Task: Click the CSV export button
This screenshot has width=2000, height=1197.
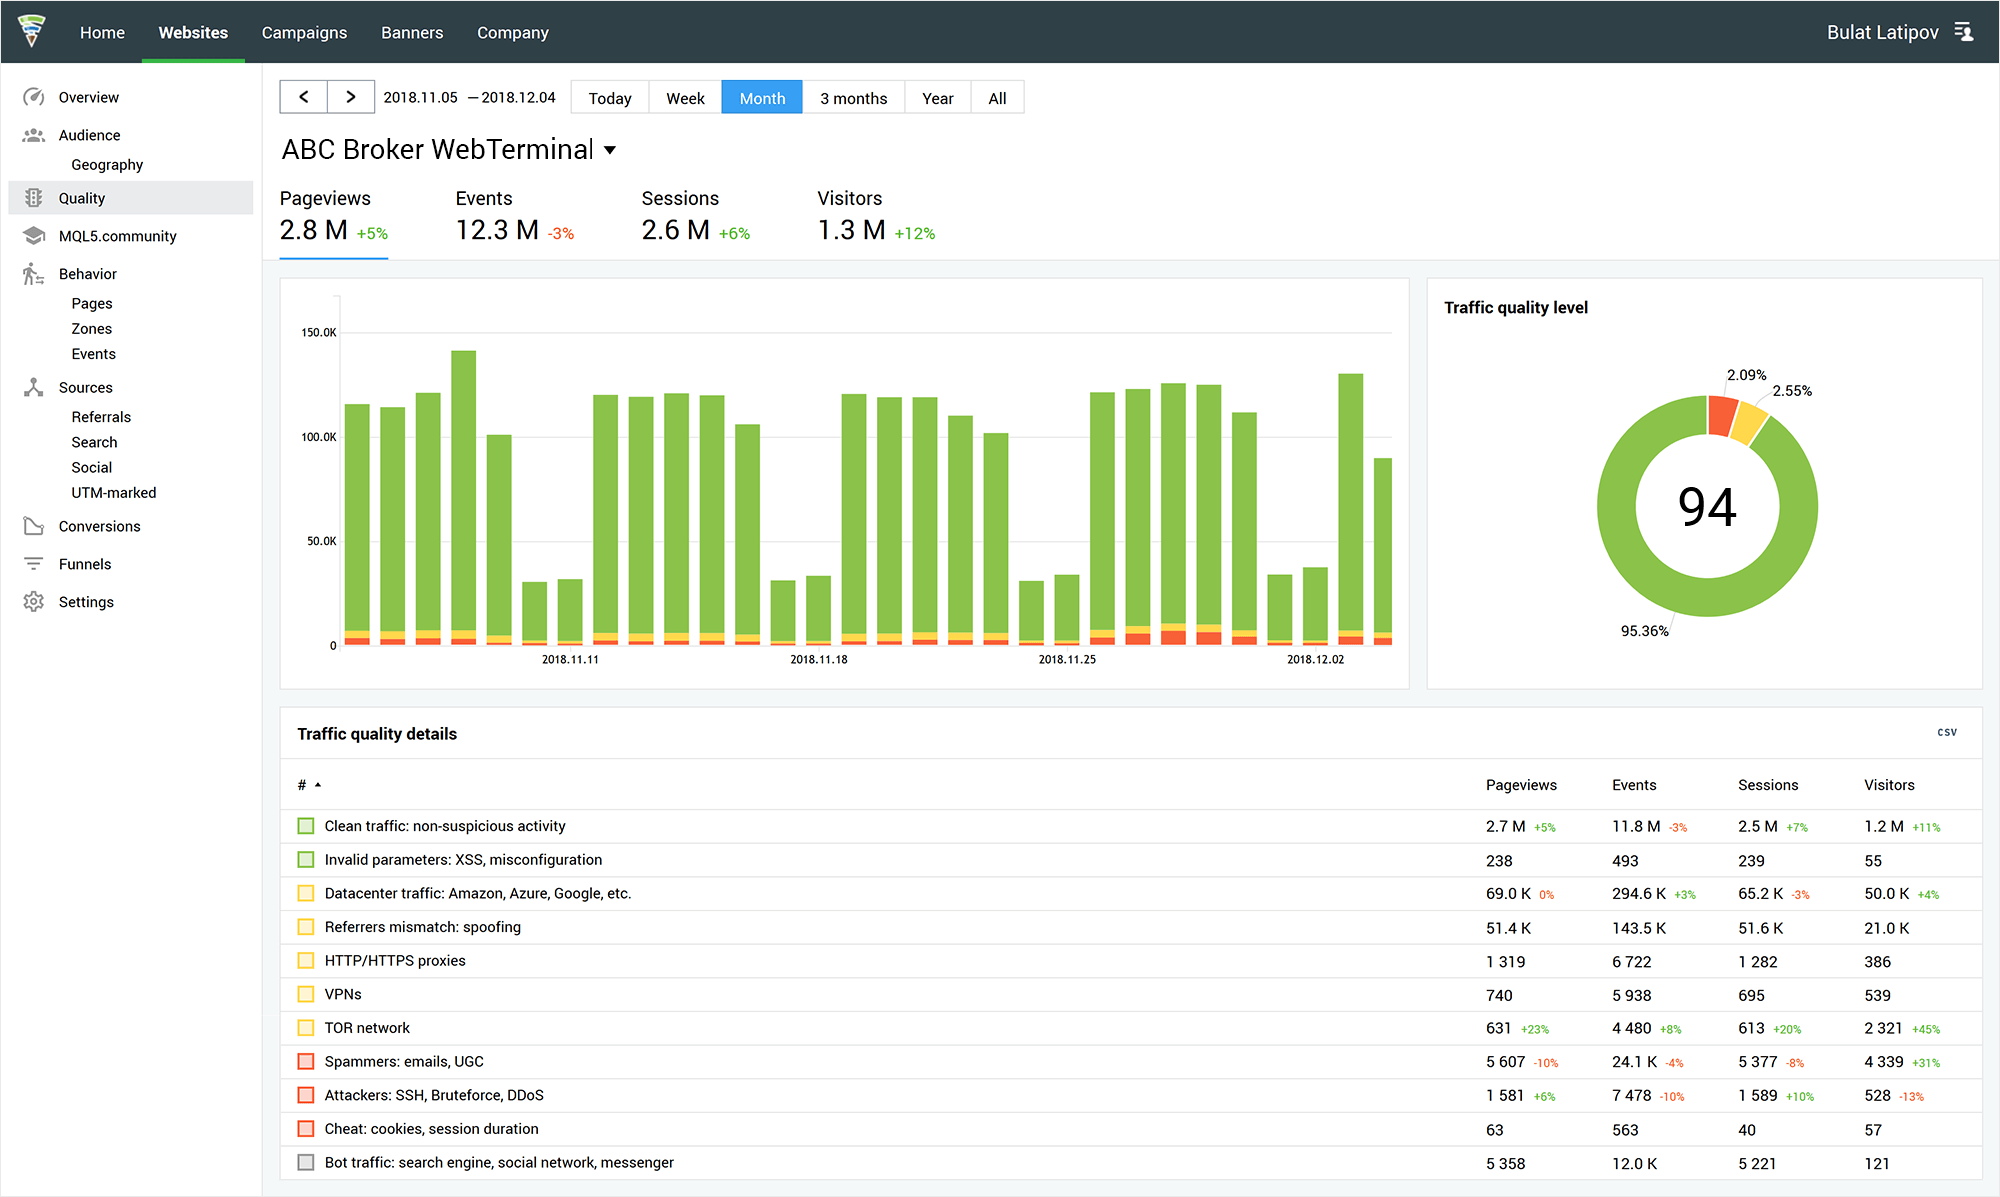Action: pyautogui.click(x=1947, y=731)
